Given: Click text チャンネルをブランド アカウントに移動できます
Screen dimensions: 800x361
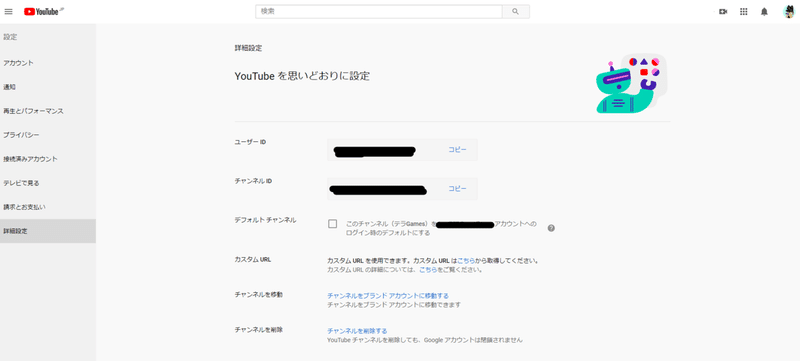Looking at the screenshot, I should [394, 305].
